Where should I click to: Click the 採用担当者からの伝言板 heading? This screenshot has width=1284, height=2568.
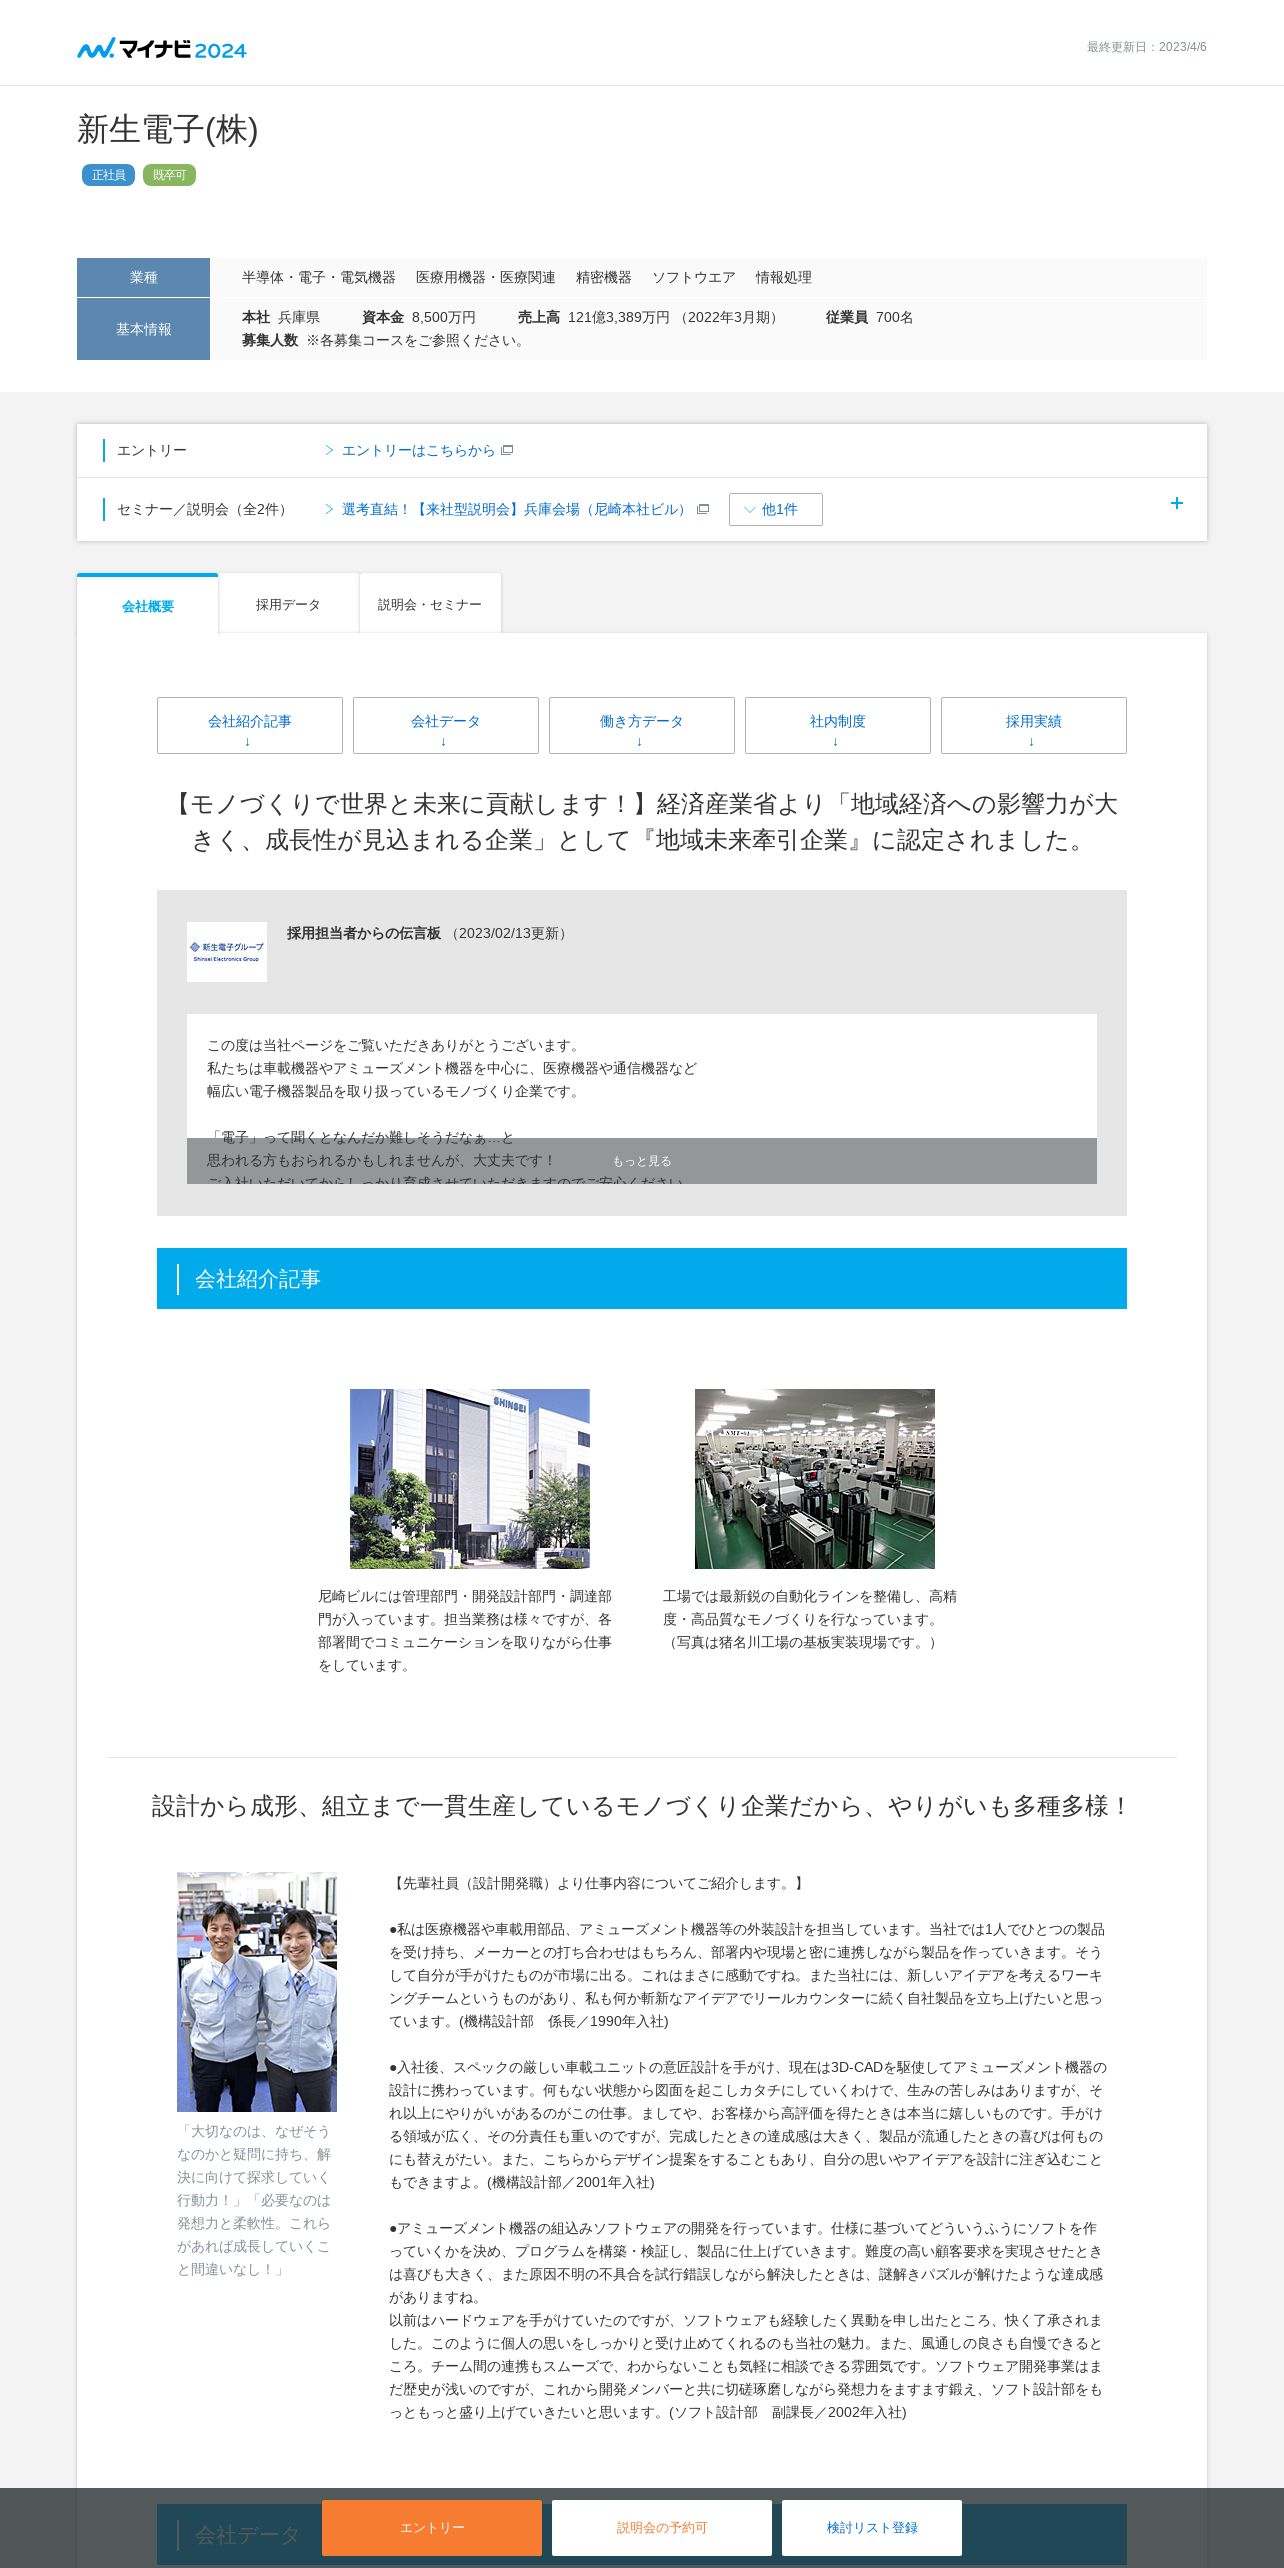[364, 933]
